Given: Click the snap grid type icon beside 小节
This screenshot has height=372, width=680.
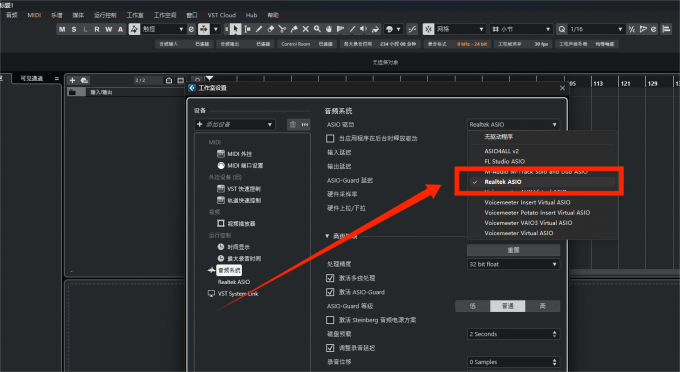Looking at the screenshot, I should tap(495, 29).
